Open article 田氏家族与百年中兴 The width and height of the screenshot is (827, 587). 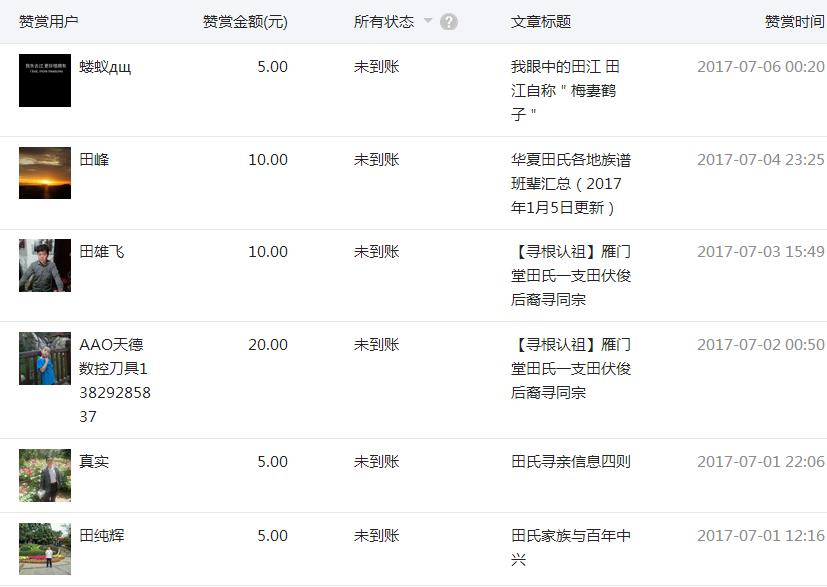pyautogui.click(x=571, y=547)
